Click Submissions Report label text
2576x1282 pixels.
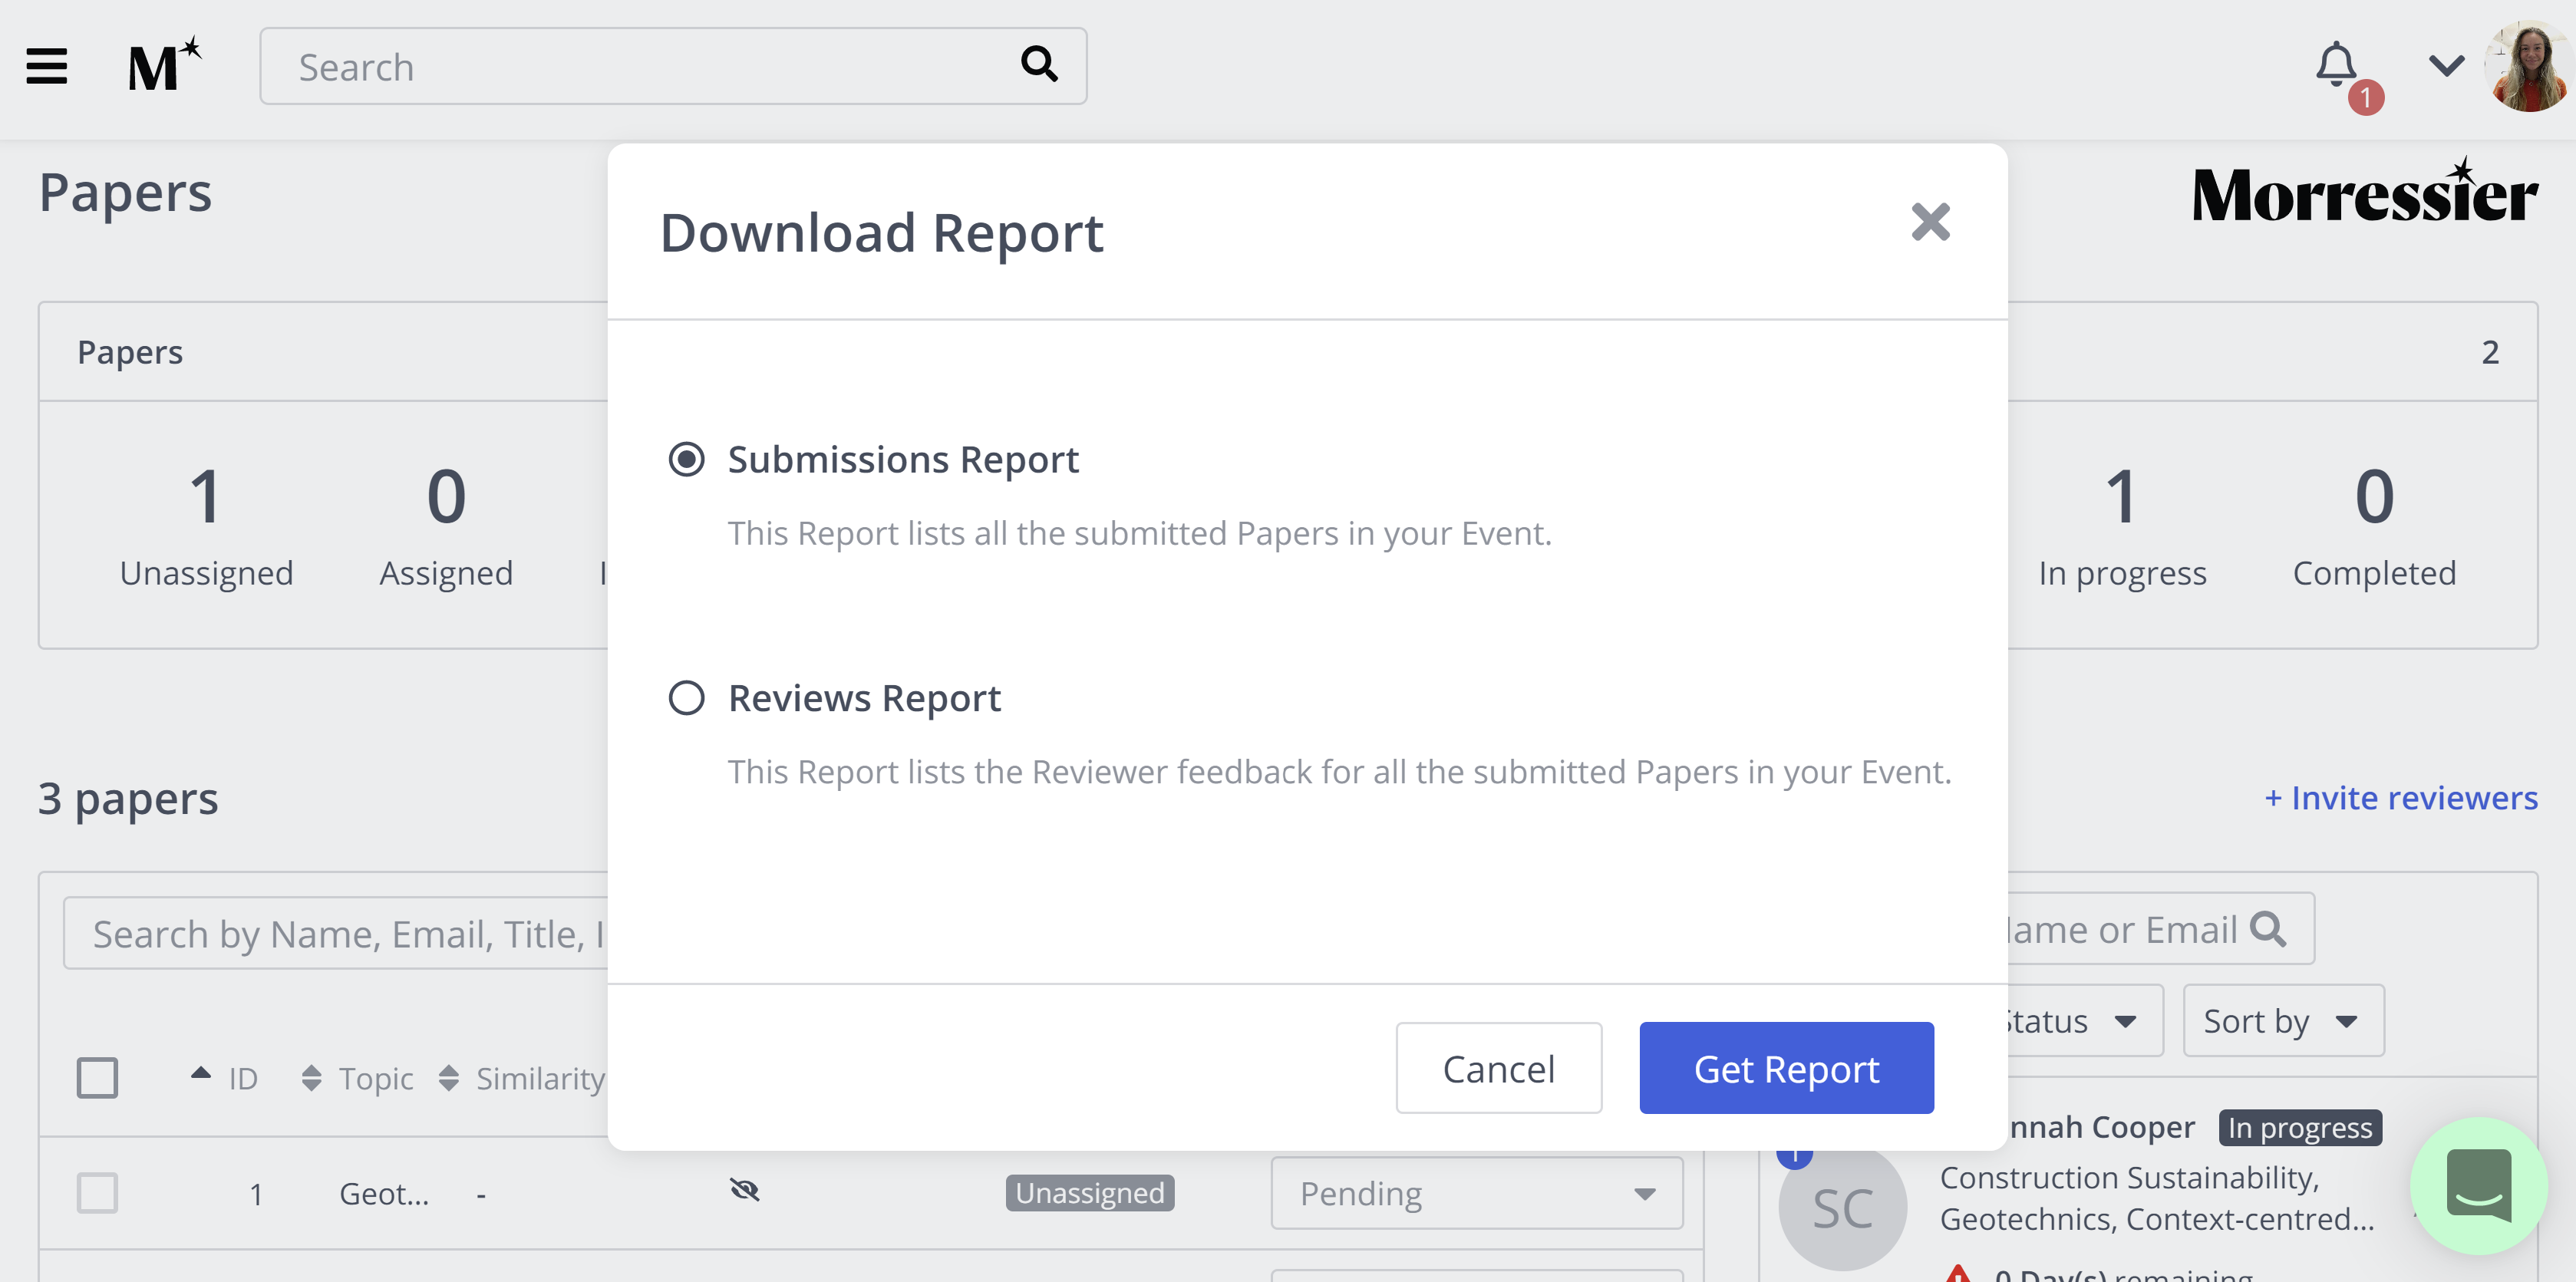[x=903, y=460]
